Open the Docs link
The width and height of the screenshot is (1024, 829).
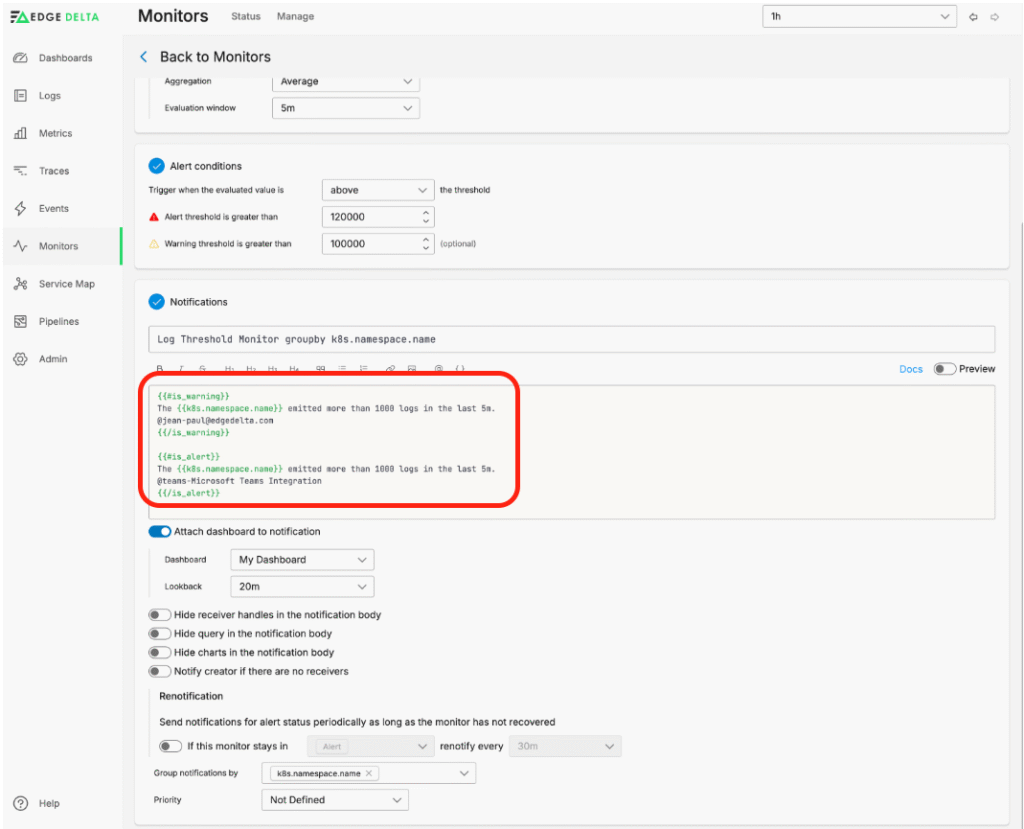[x=910, y=369]
